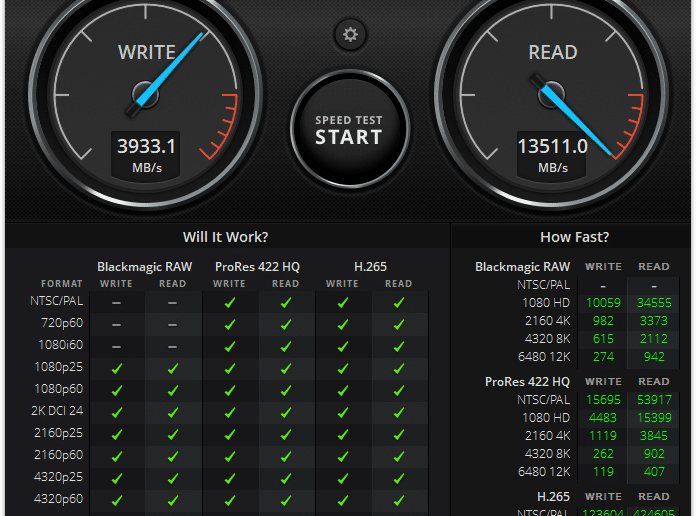Click the Blackmagic RAW 2160 4K write value 982
Screen dimensions: 696x516
603,321
